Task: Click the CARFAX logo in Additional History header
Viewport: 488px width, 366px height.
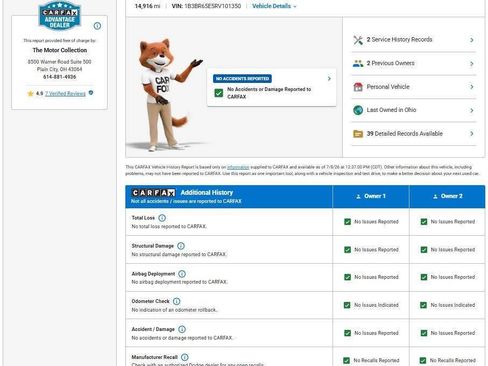Action: coord(153,193)
